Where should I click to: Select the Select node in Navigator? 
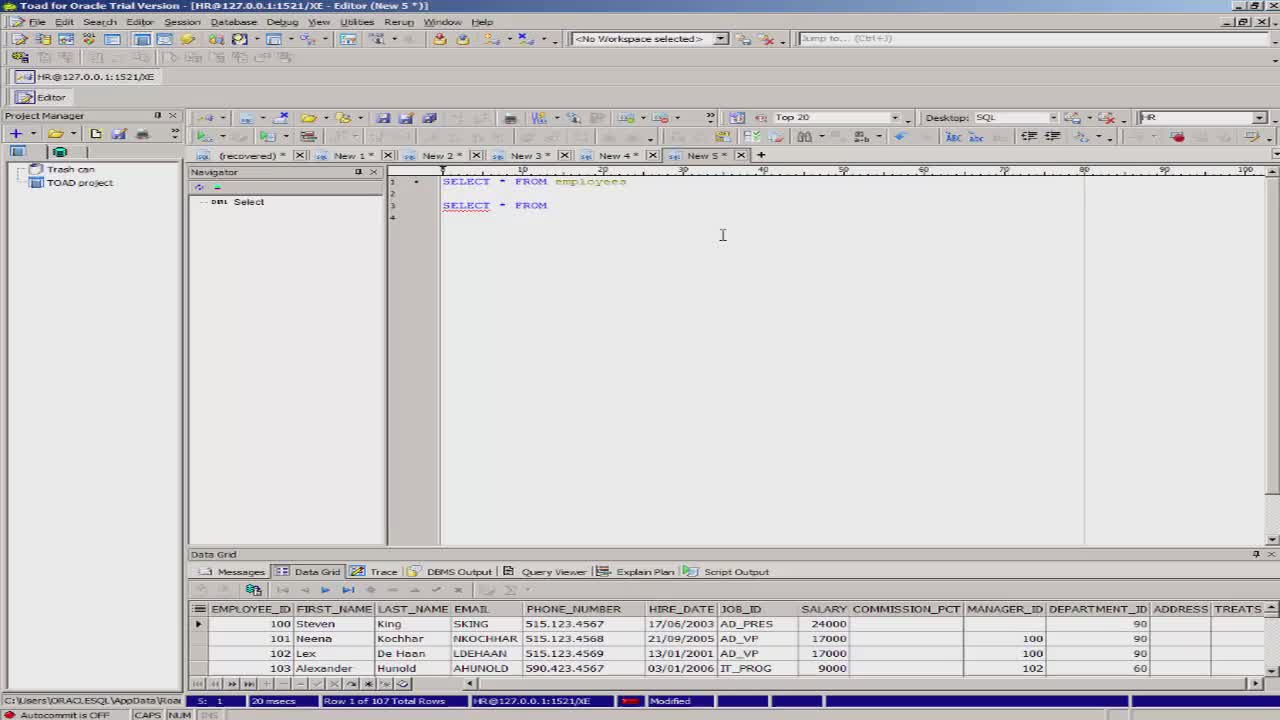tap(248, 202)
